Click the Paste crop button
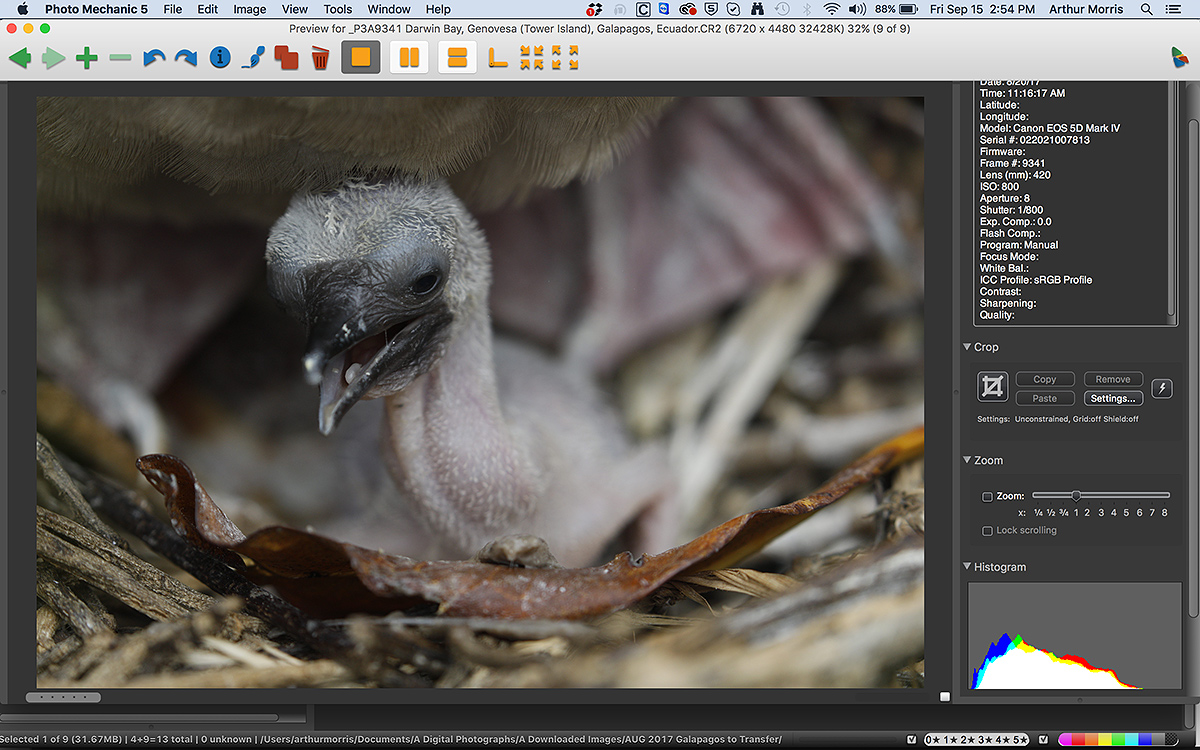The width and height of the screenshot is (1200, 750). (x=1045, y=398)
